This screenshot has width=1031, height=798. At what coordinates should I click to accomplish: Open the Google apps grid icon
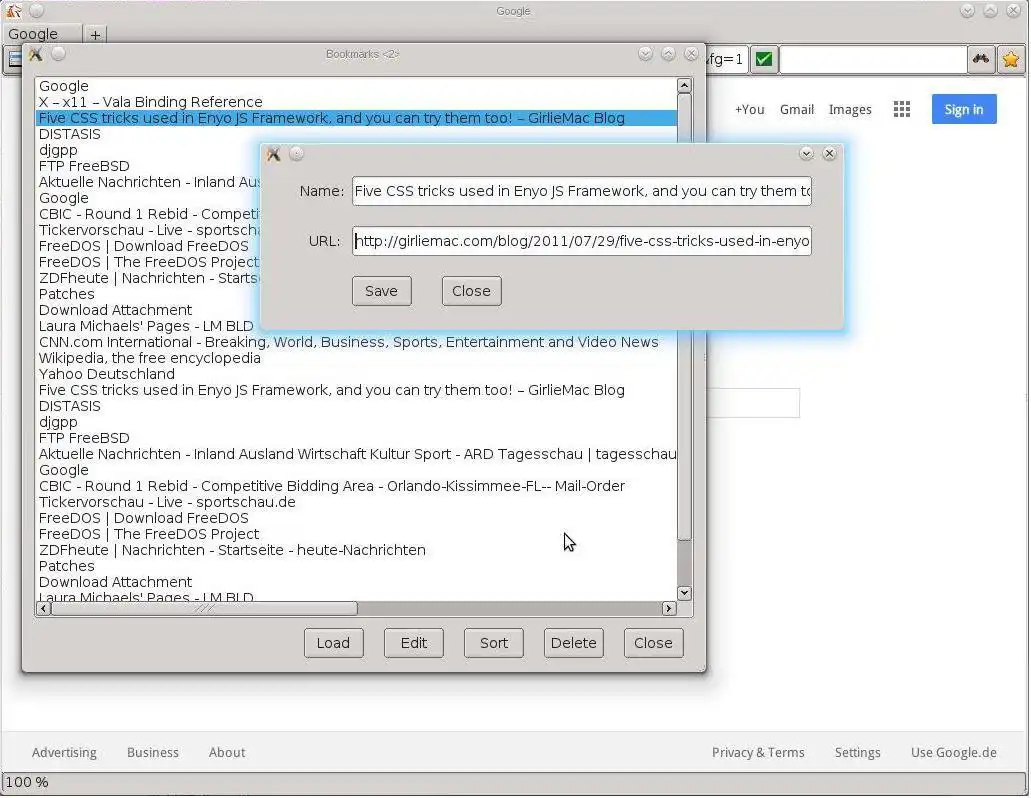click(901, 109)
